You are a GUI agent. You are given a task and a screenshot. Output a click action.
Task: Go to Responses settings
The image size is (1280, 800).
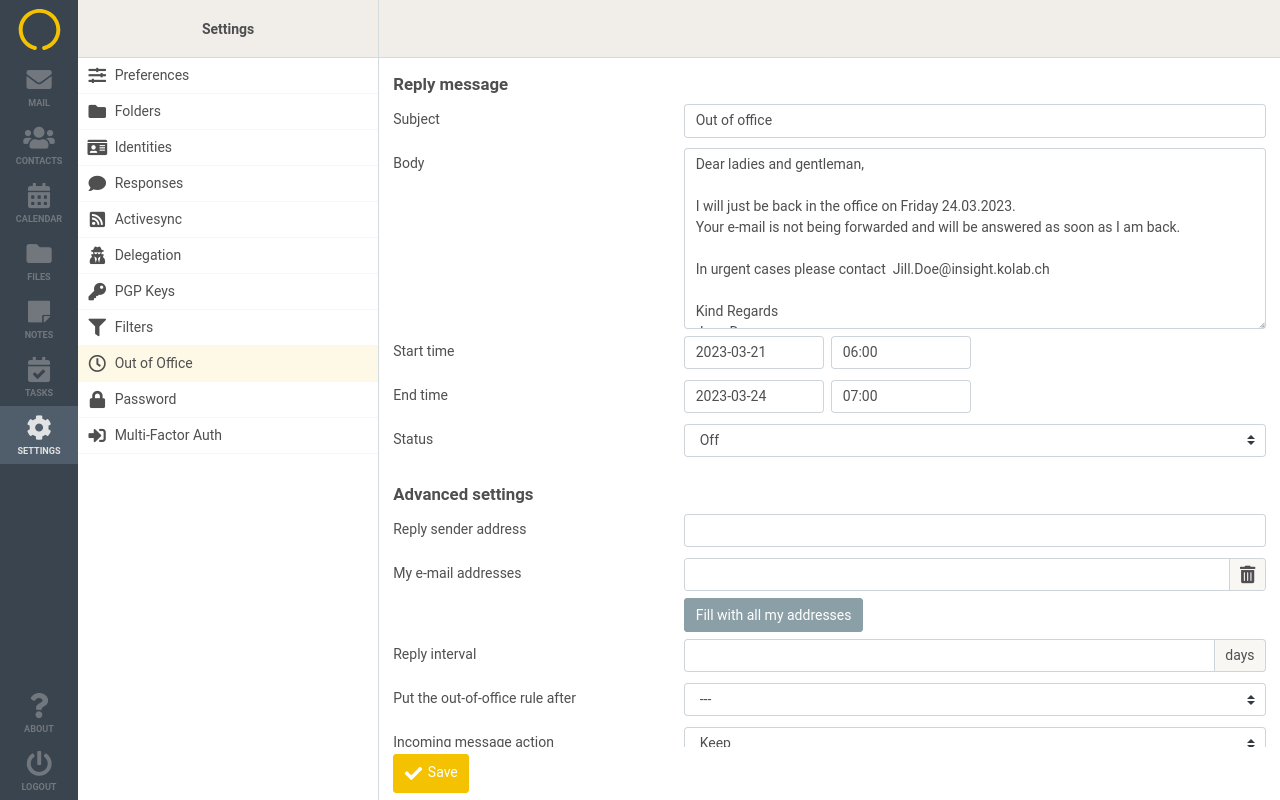pyautogui.click(x=228, y=183)
